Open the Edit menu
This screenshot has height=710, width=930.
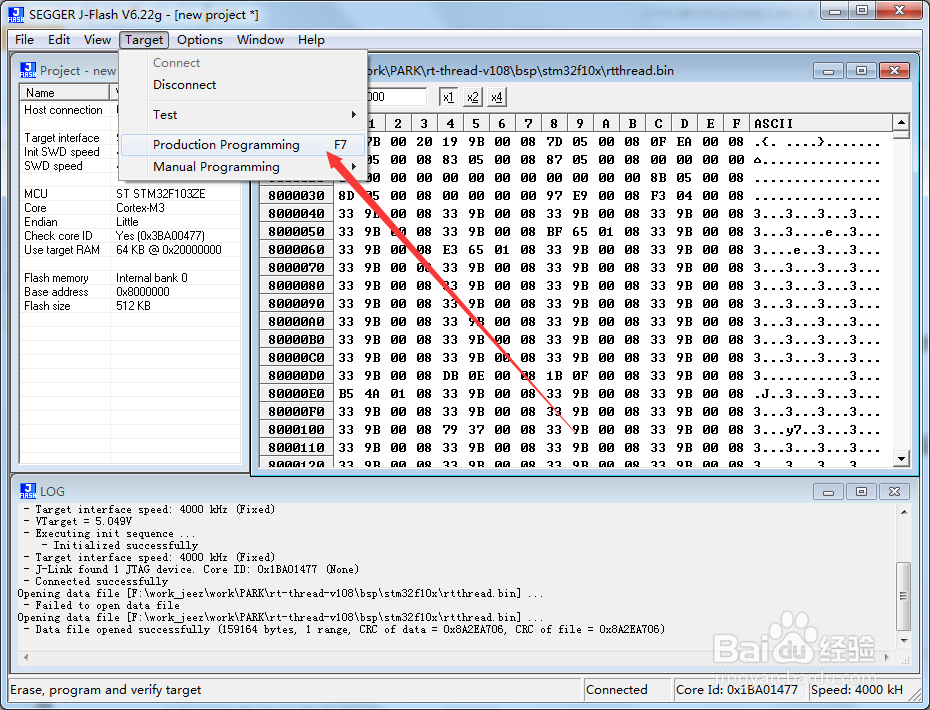[59, 40]
